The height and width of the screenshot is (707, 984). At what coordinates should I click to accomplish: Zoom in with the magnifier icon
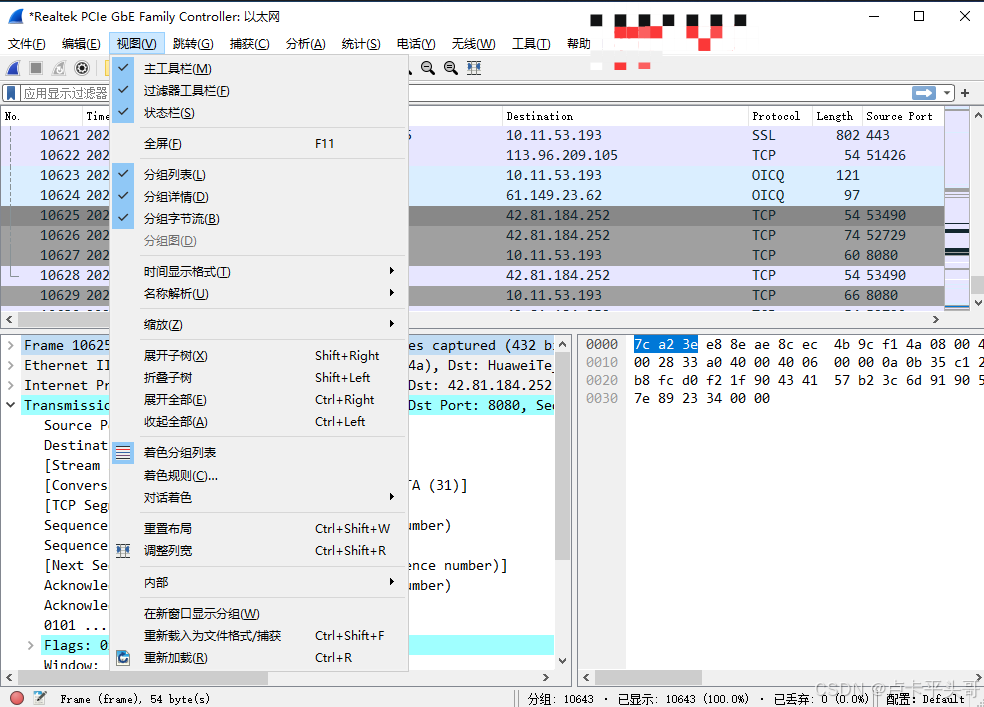[408, 67]
